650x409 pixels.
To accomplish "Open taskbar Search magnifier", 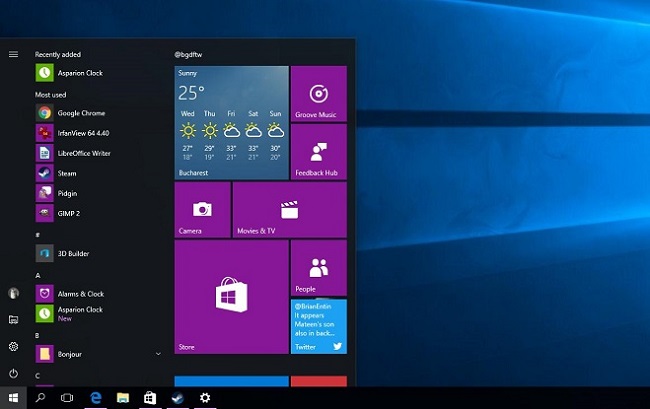I will [40, 398].
